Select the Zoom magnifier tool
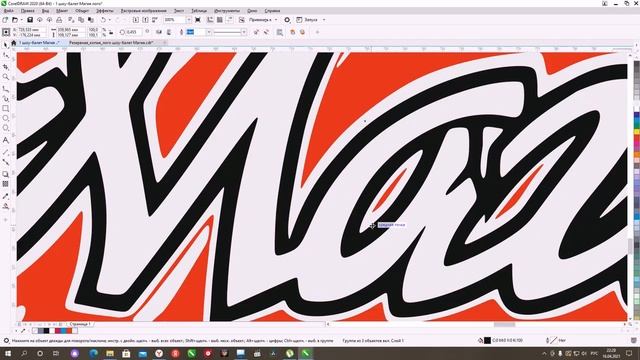Image resolution: width=640 pixels, height=360 pixels. point(5,77)
